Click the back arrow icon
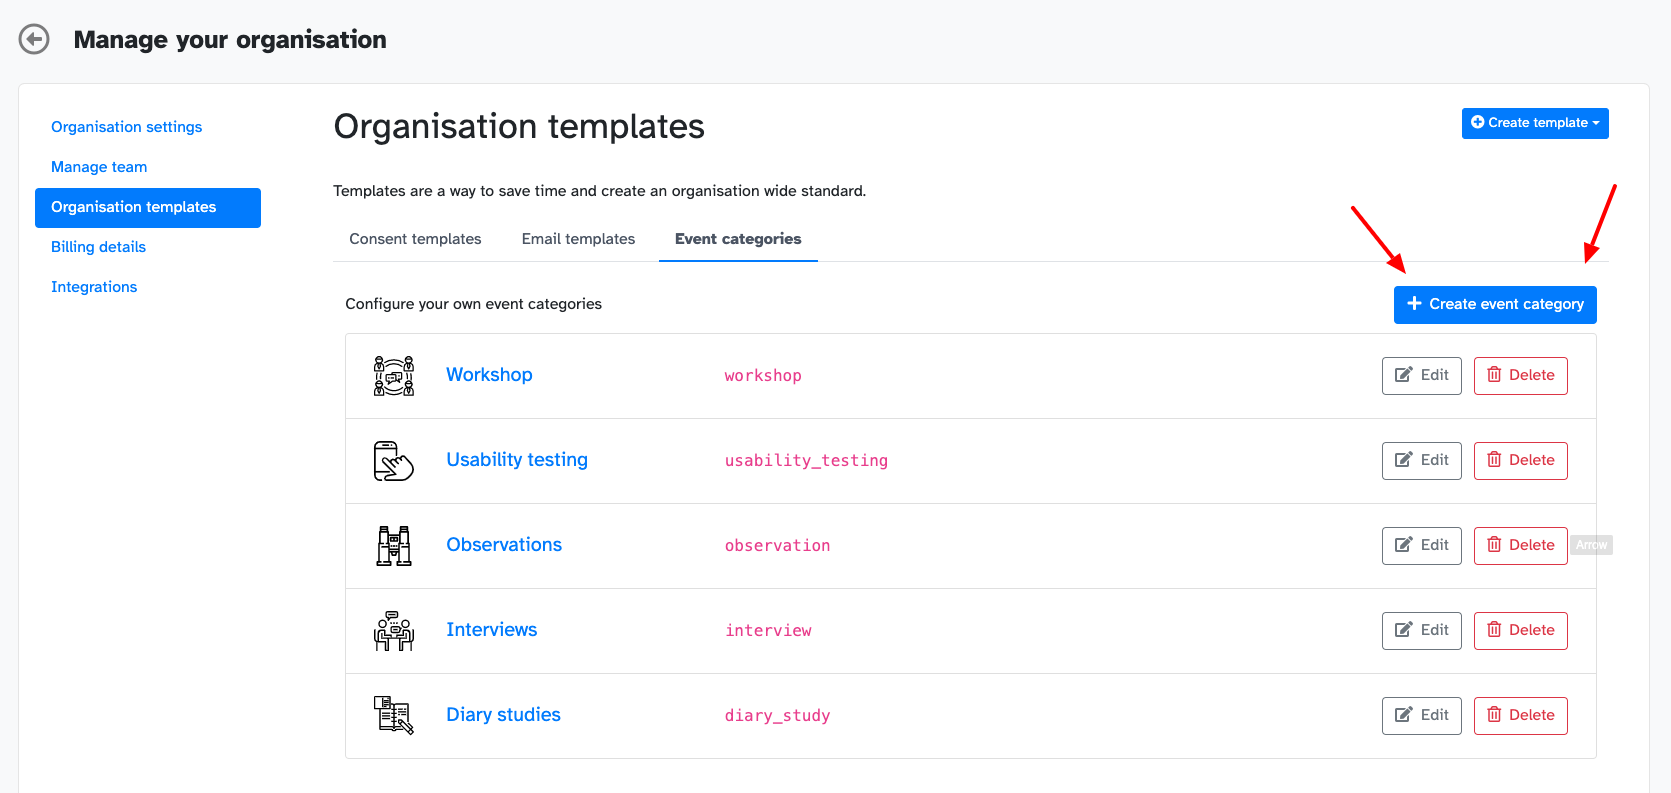The image size is (1671, 793). [x=34, y=40]
